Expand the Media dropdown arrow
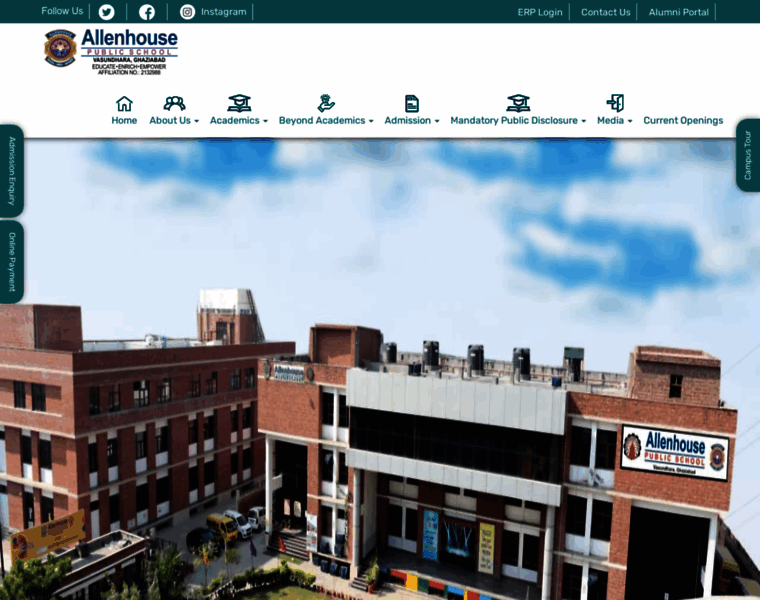 click(630, 121)
